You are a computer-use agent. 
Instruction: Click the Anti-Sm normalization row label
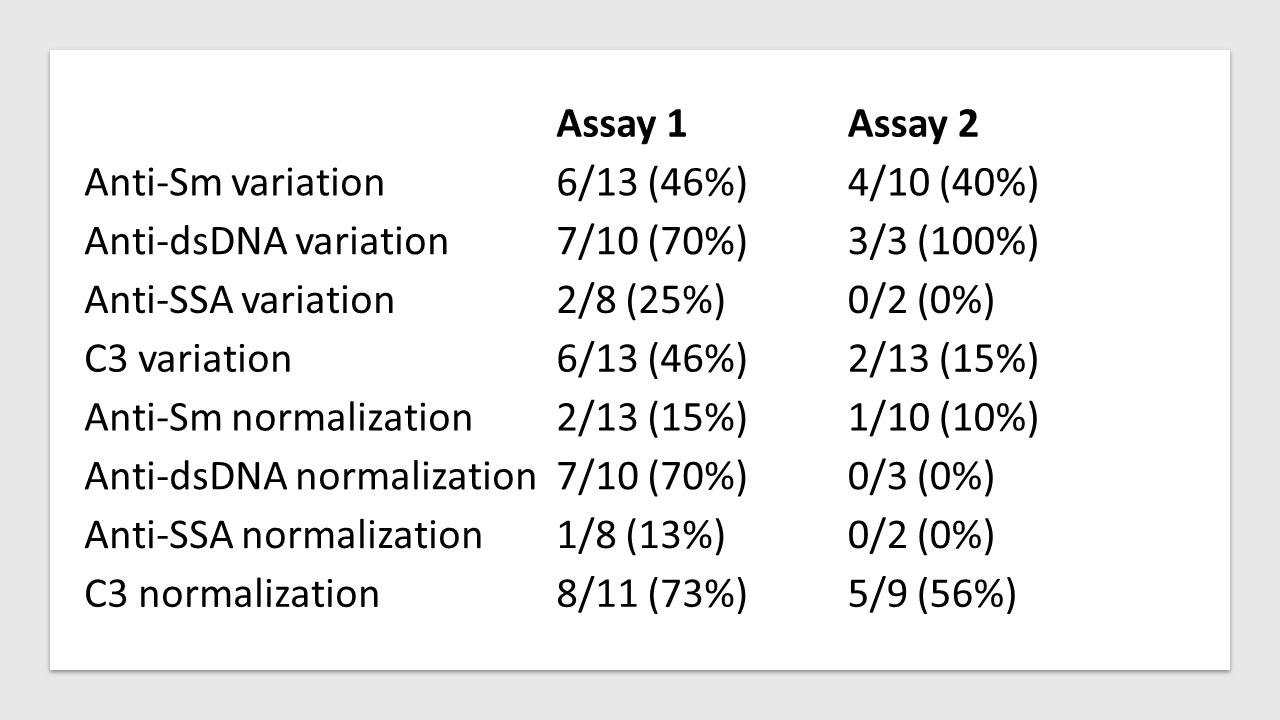pyautogui.click(x=278, y=417)
